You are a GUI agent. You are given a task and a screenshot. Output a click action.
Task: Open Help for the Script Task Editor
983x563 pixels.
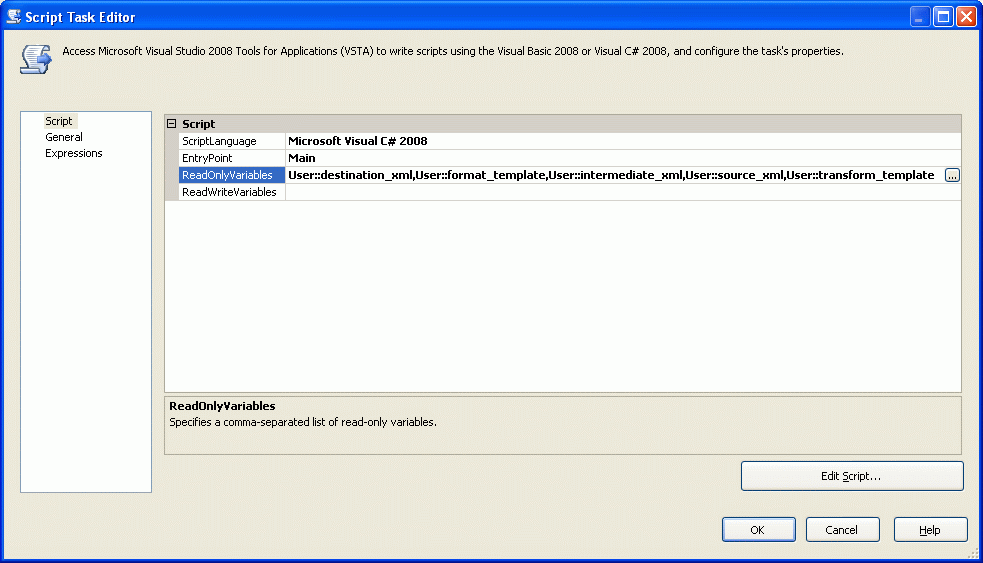click(930, 530)
